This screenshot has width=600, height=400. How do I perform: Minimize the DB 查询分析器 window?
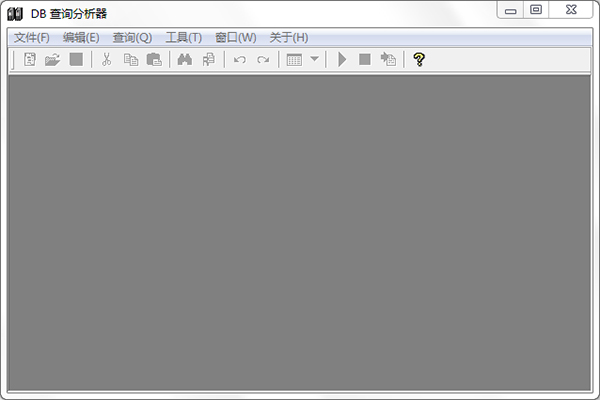click(510, 10)
